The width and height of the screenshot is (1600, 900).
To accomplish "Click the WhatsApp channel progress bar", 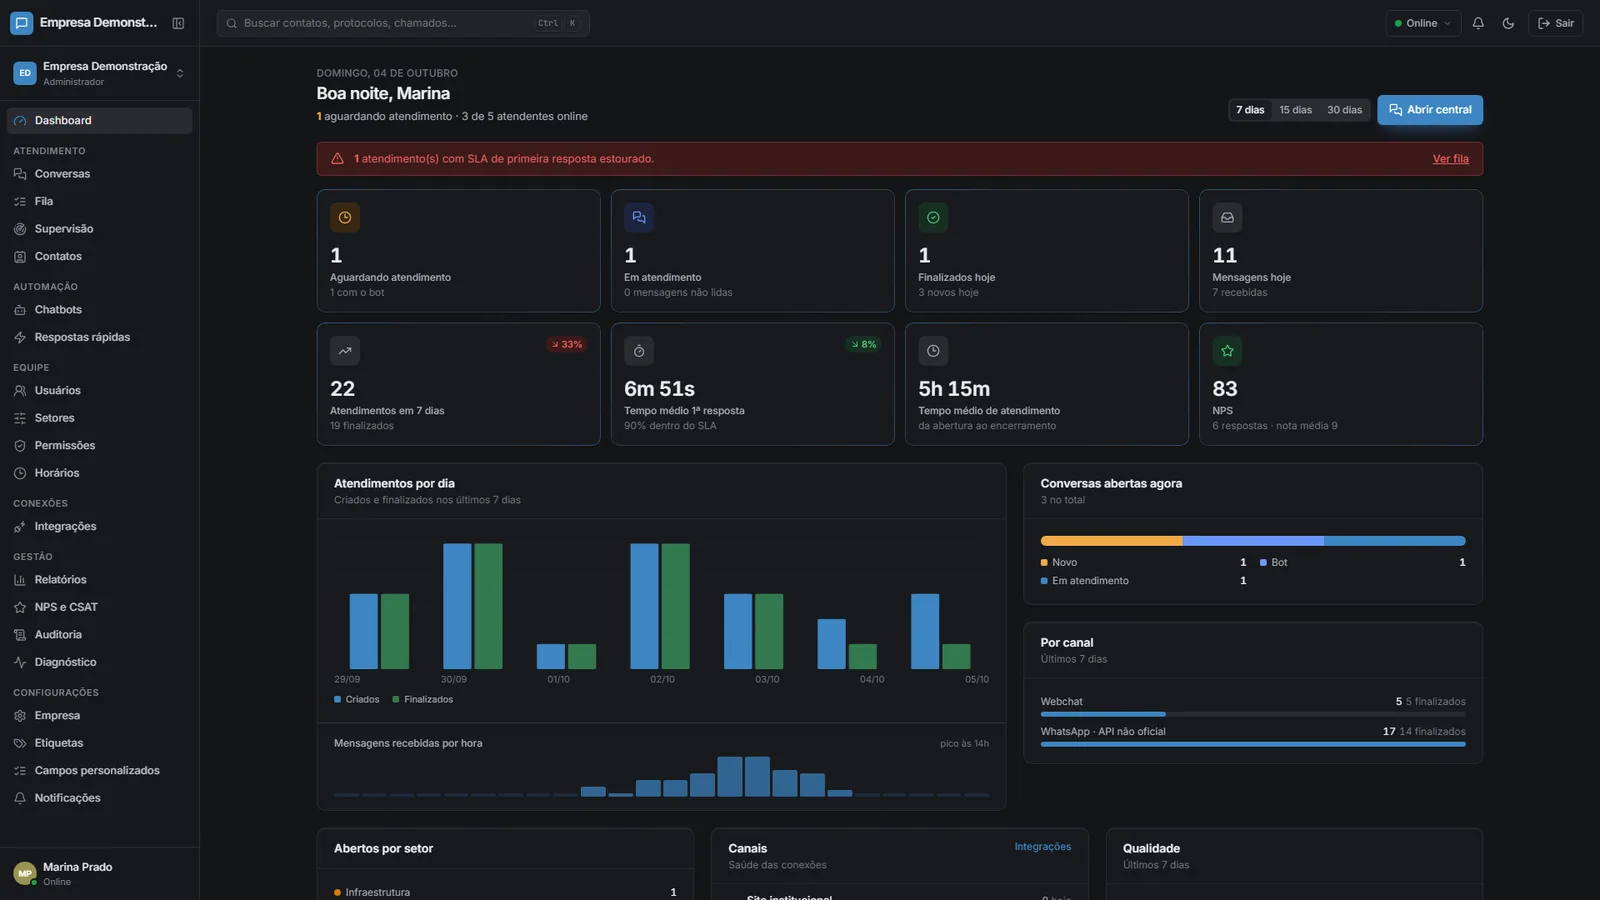I will coord(1253,744).
